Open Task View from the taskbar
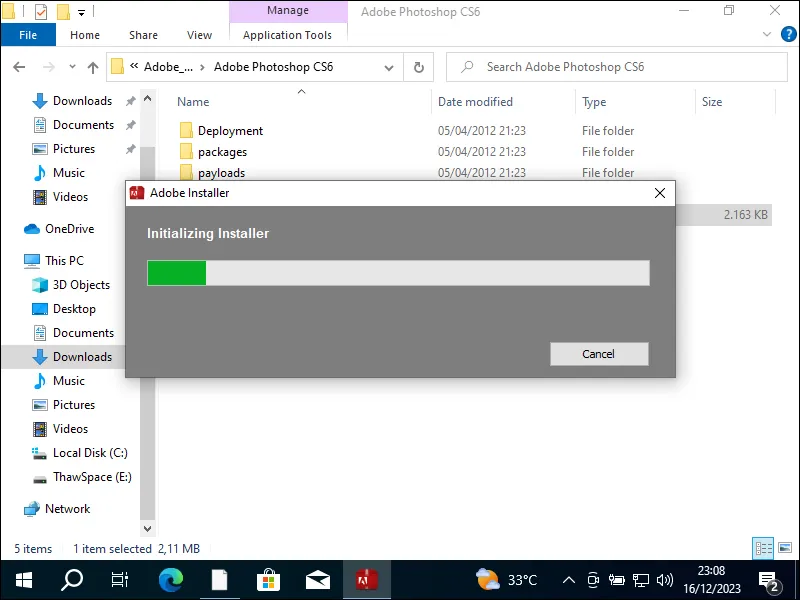800x600 pixels. 120,580
